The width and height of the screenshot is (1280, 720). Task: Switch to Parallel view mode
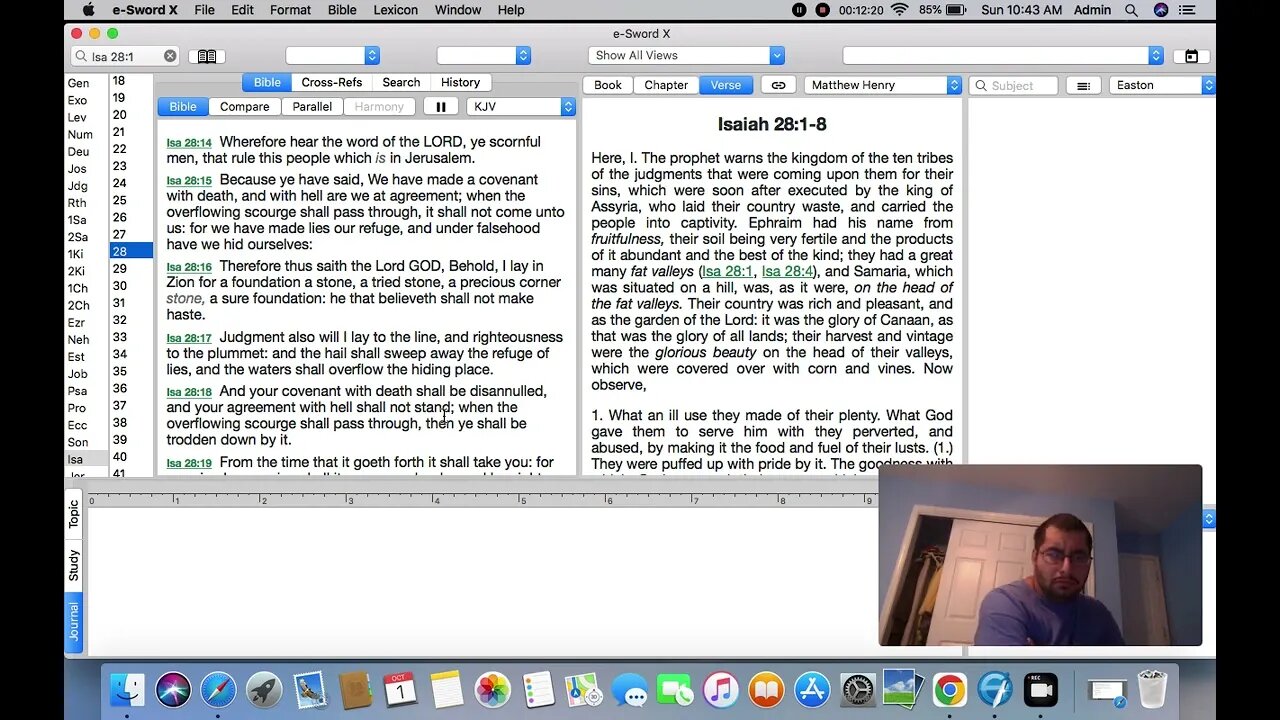[312, 106]
